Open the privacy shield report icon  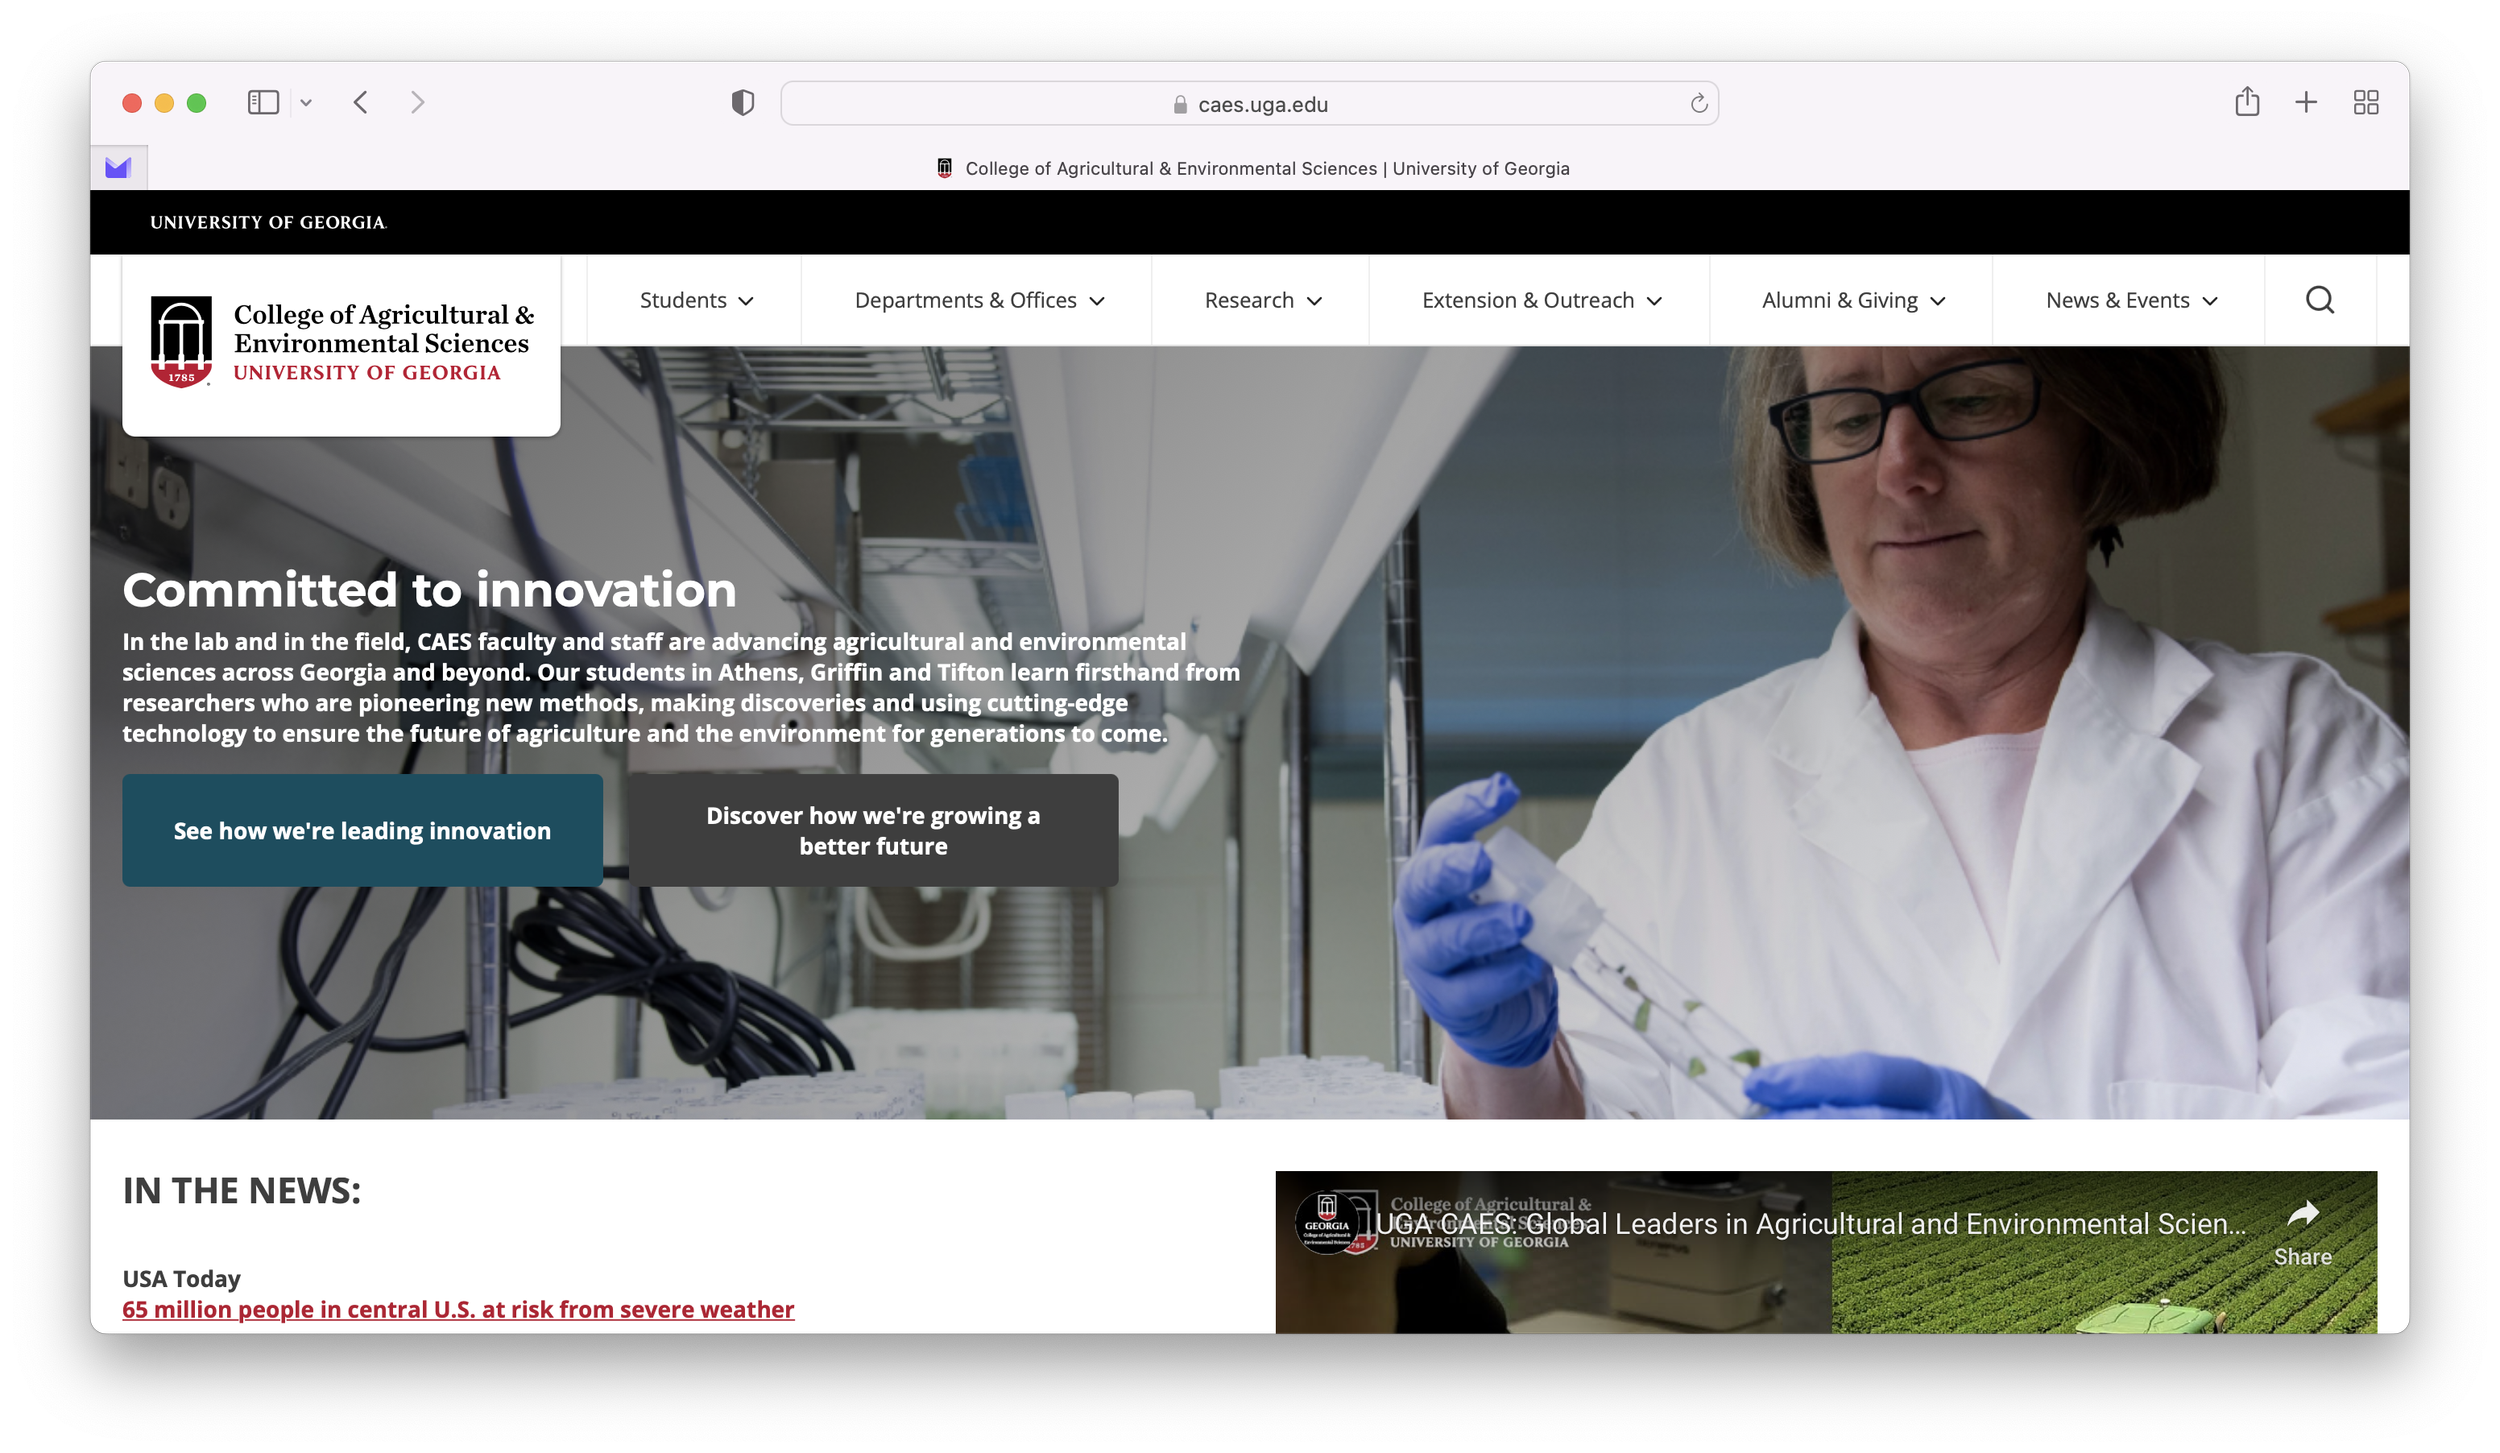742,103
